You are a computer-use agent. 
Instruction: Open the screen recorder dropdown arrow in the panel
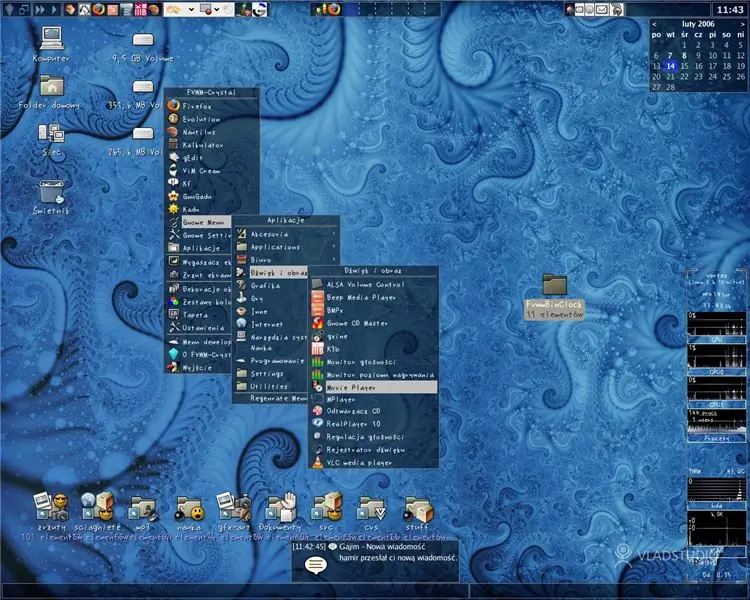[216, 9]
